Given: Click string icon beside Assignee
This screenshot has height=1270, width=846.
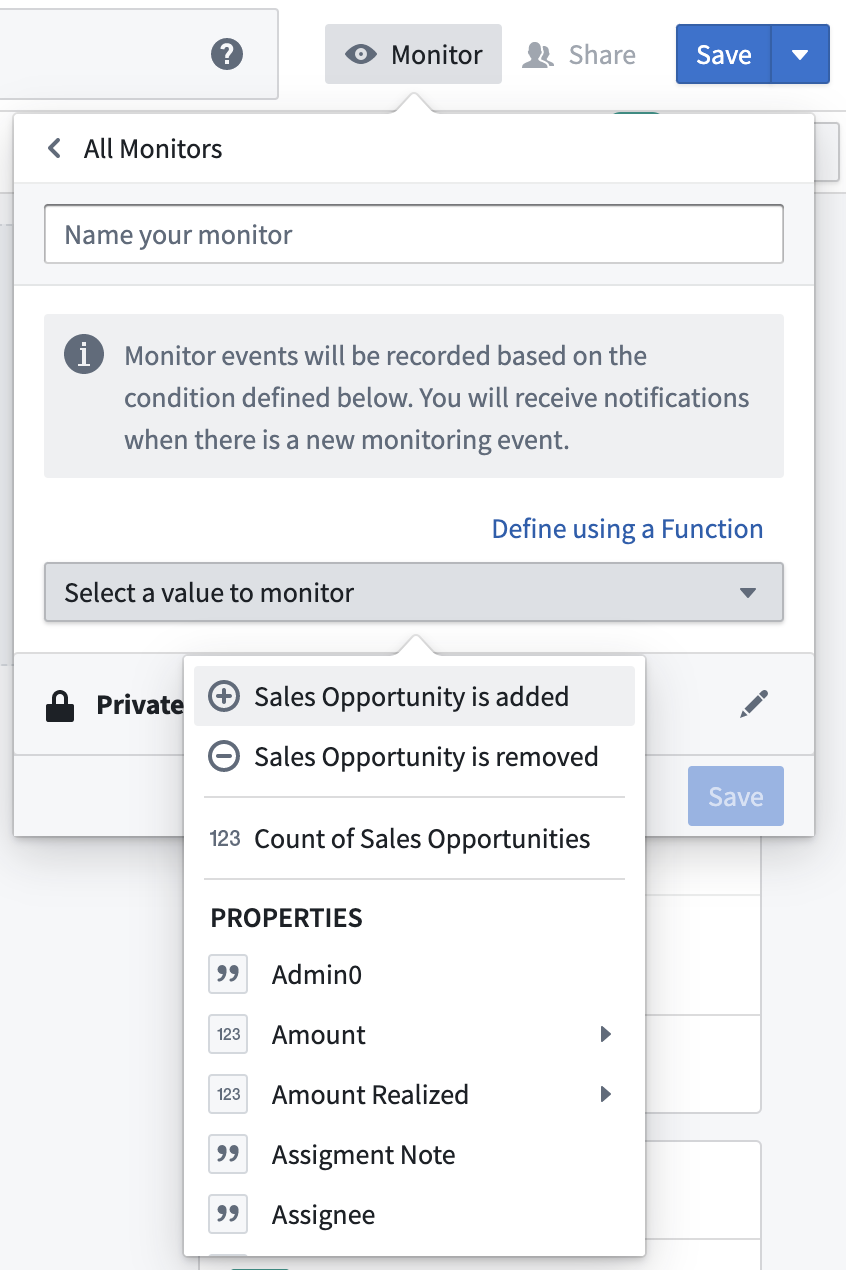Looking at the screenshot, I should pos(228,1214).
